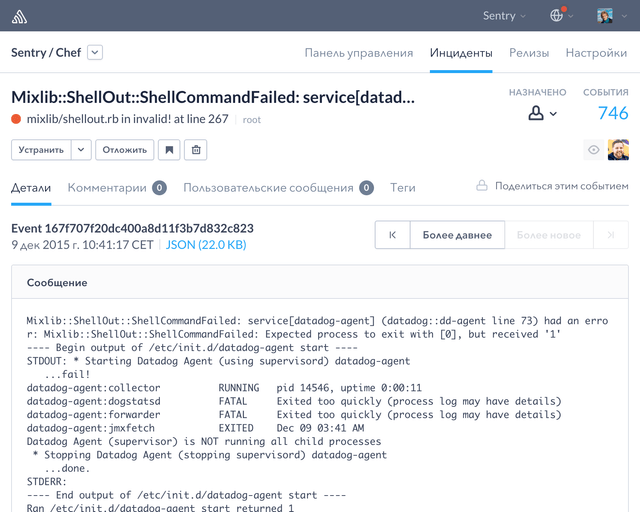The height and width of the screenshot is (512, 640).
Task: Click the 'datadog-agent:jmxfetch' EXITED line
Action: [196, 428]
